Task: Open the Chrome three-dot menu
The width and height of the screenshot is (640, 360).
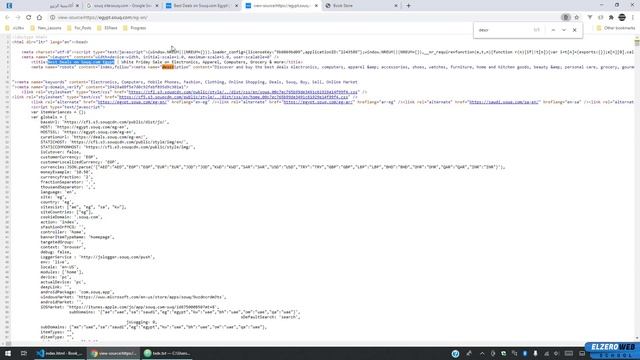Action: tap(633, 18)
